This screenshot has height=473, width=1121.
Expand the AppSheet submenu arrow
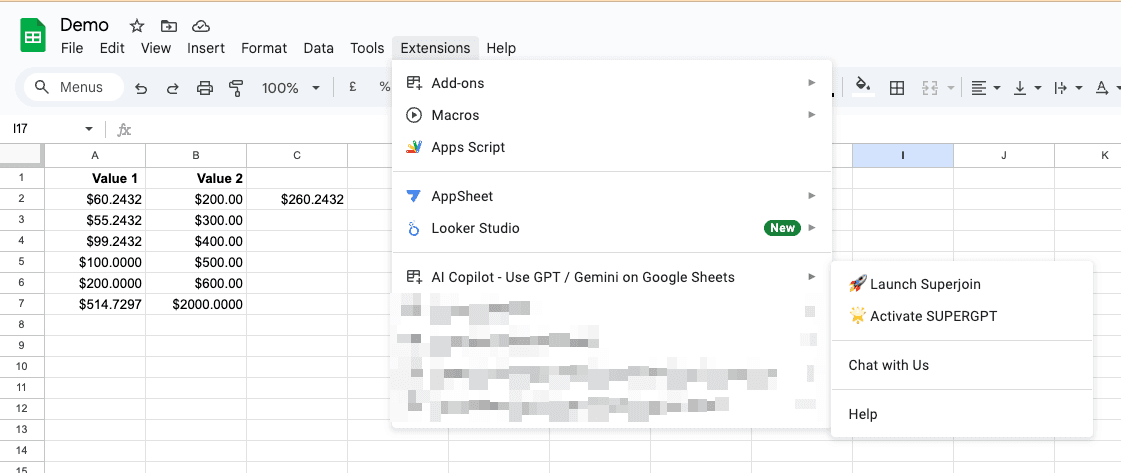click(x=811, y=196)
